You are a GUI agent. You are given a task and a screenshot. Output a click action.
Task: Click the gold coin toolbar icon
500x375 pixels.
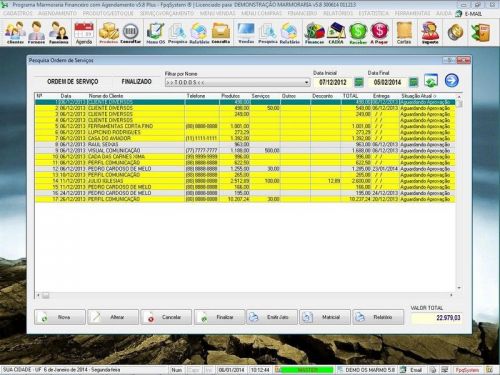pos(455,32)
